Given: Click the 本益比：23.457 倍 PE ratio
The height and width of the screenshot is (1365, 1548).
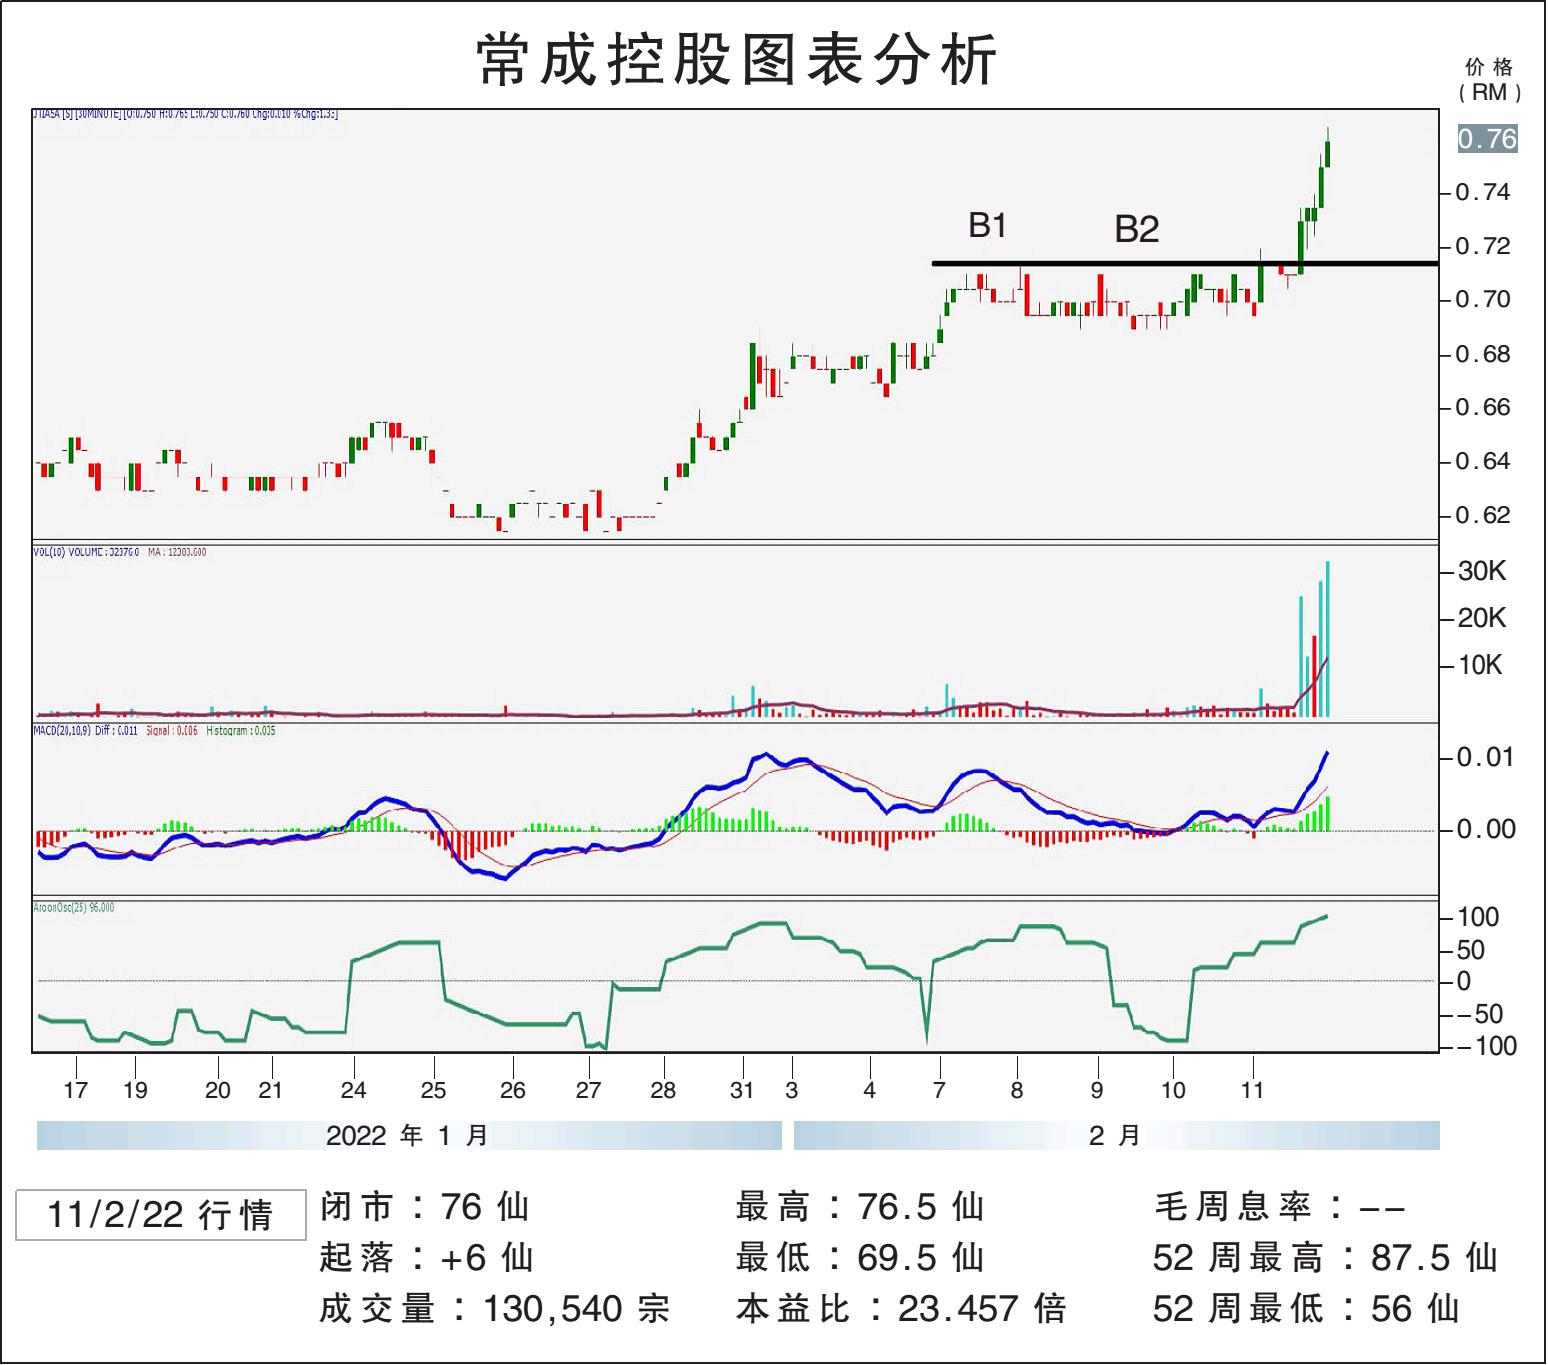Looking at the screenshot, I should click(902, 1308).
